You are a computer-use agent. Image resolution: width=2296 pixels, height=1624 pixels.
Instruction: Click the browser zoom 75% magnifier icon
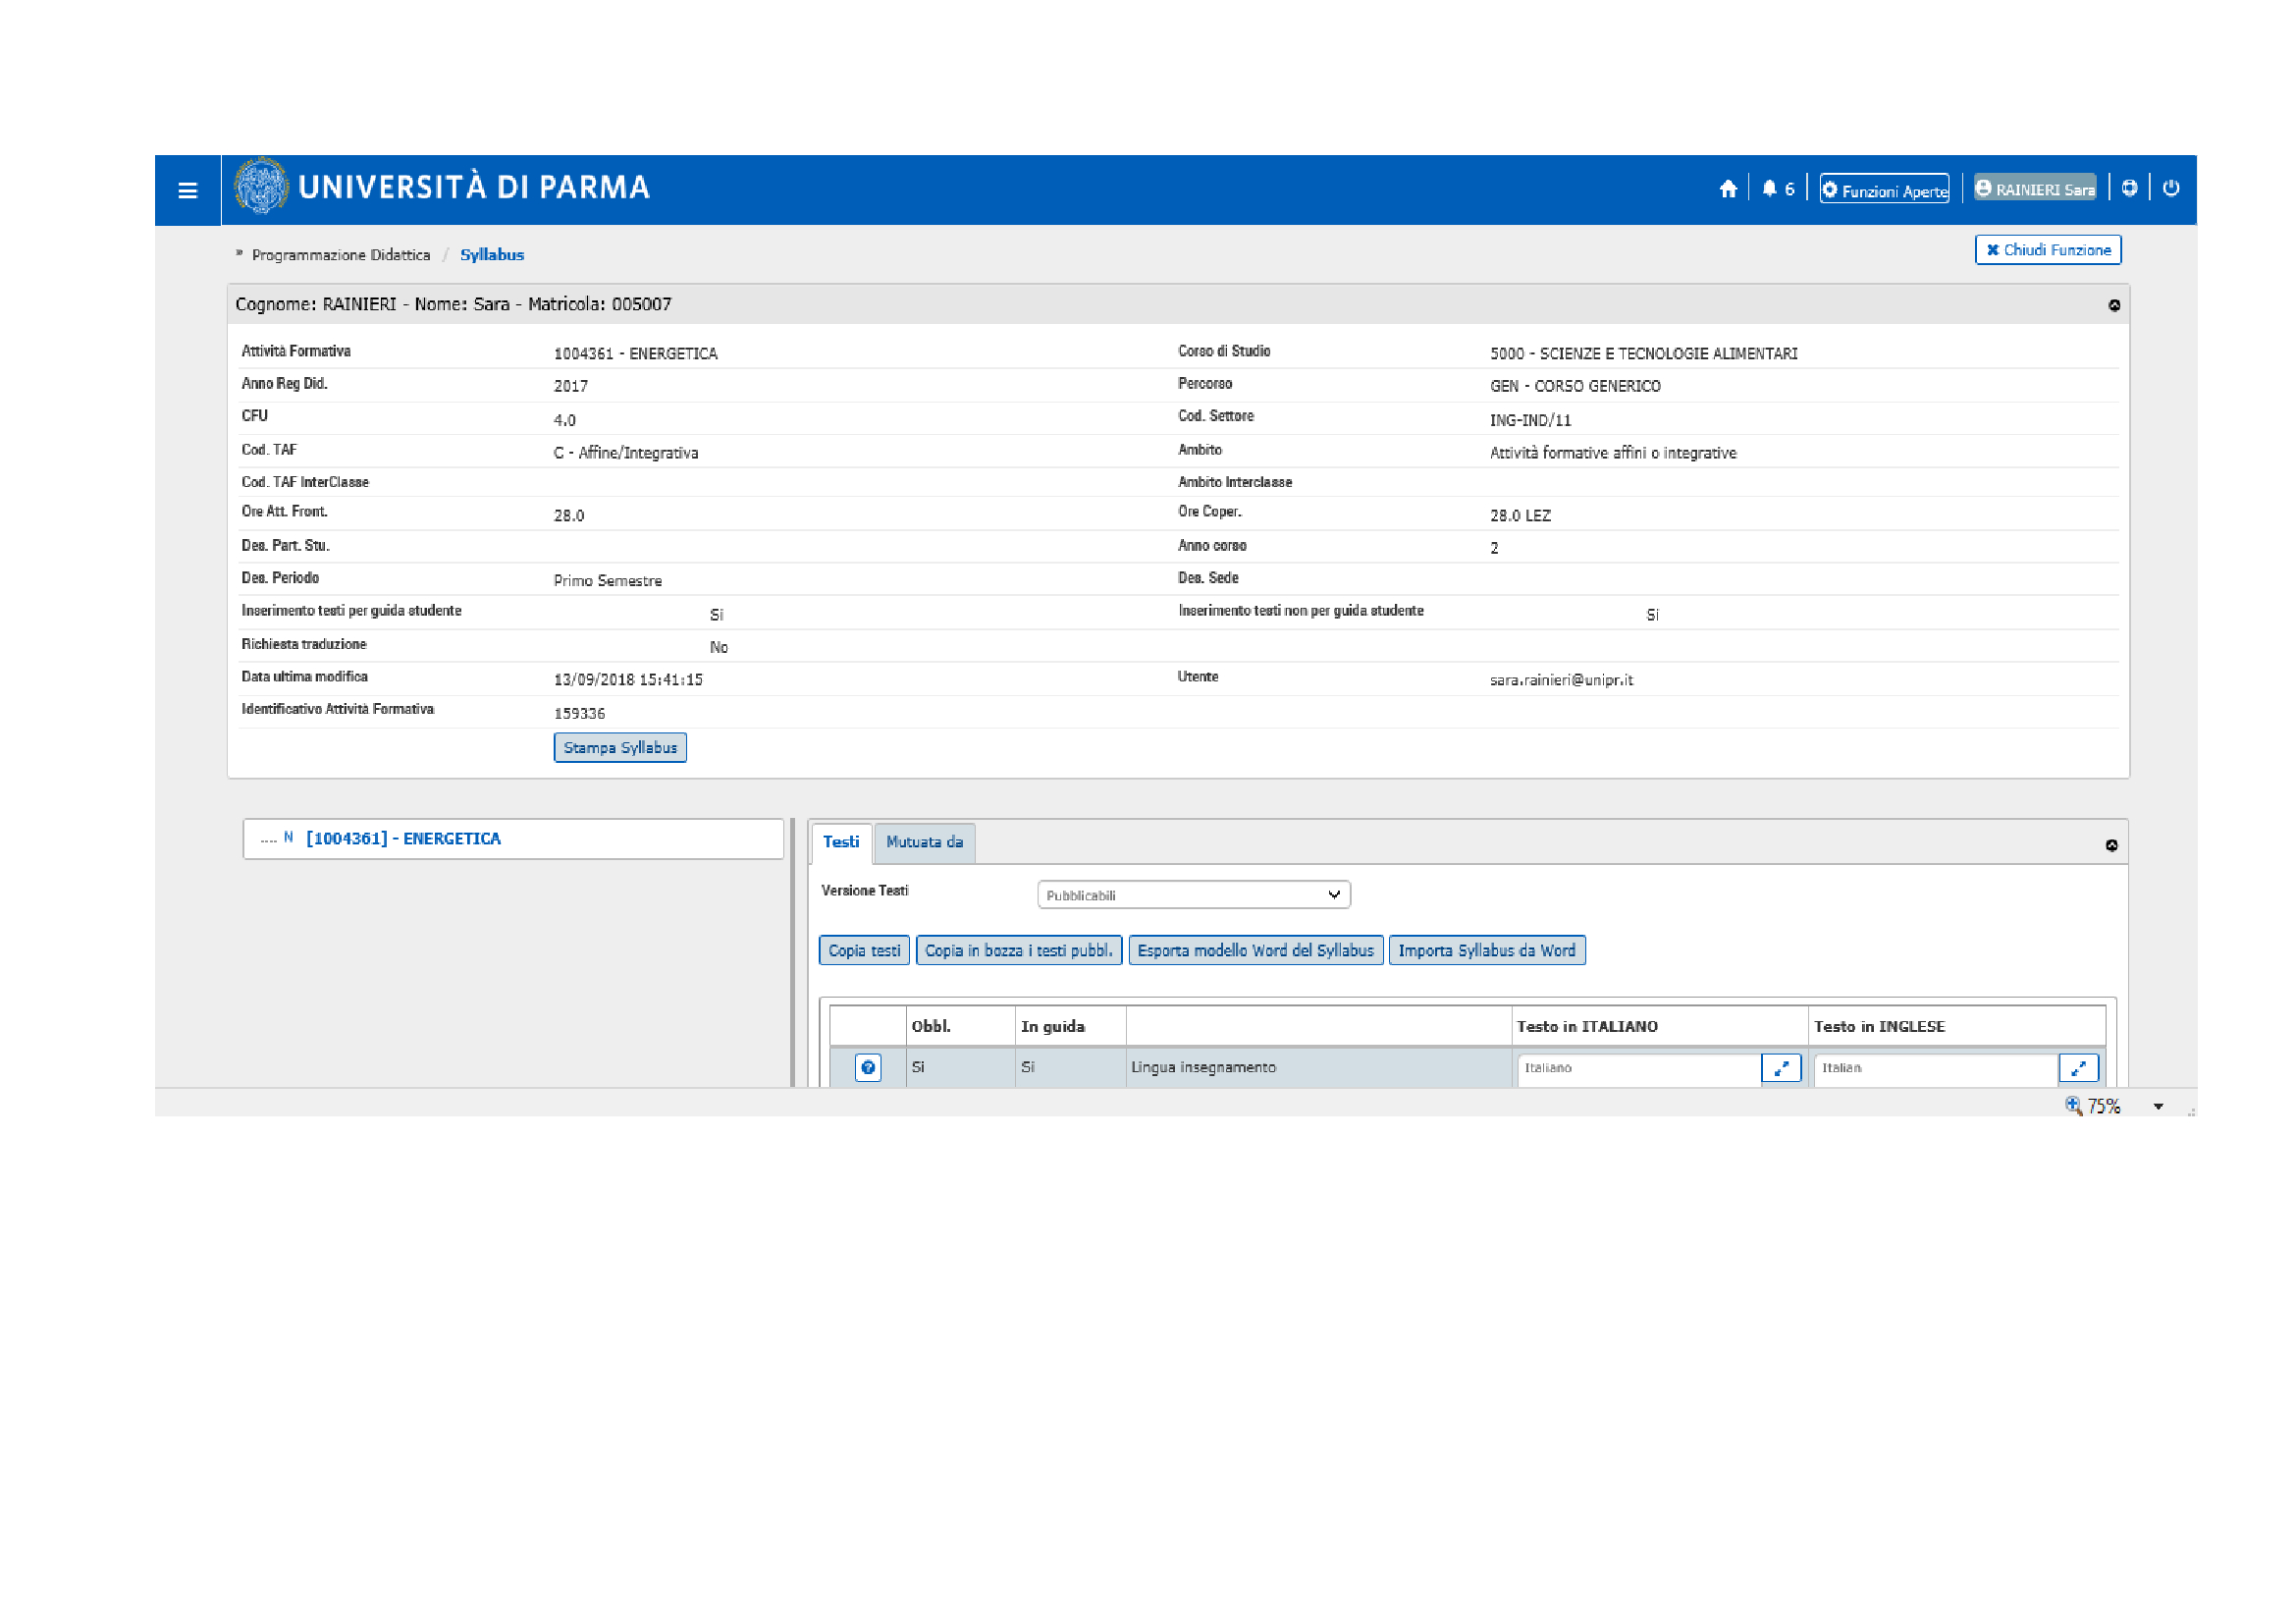2074,1106
